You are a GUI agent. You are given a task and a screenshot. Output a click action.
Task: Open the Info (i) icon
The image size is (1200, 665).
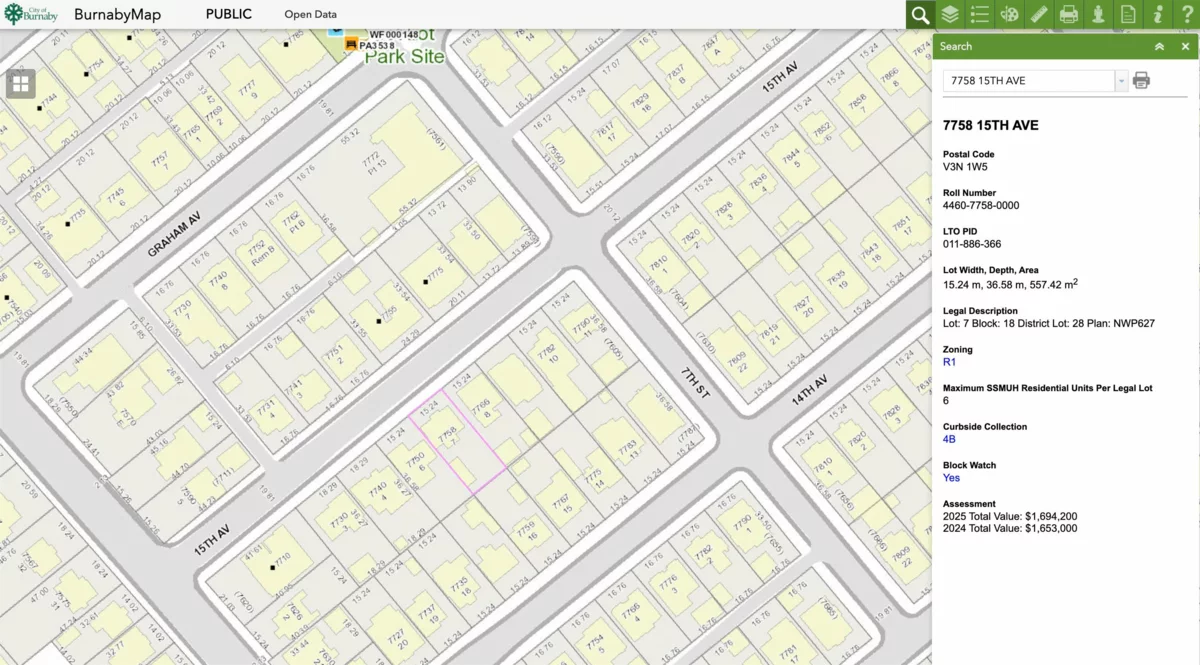[x=1158, y=15]
